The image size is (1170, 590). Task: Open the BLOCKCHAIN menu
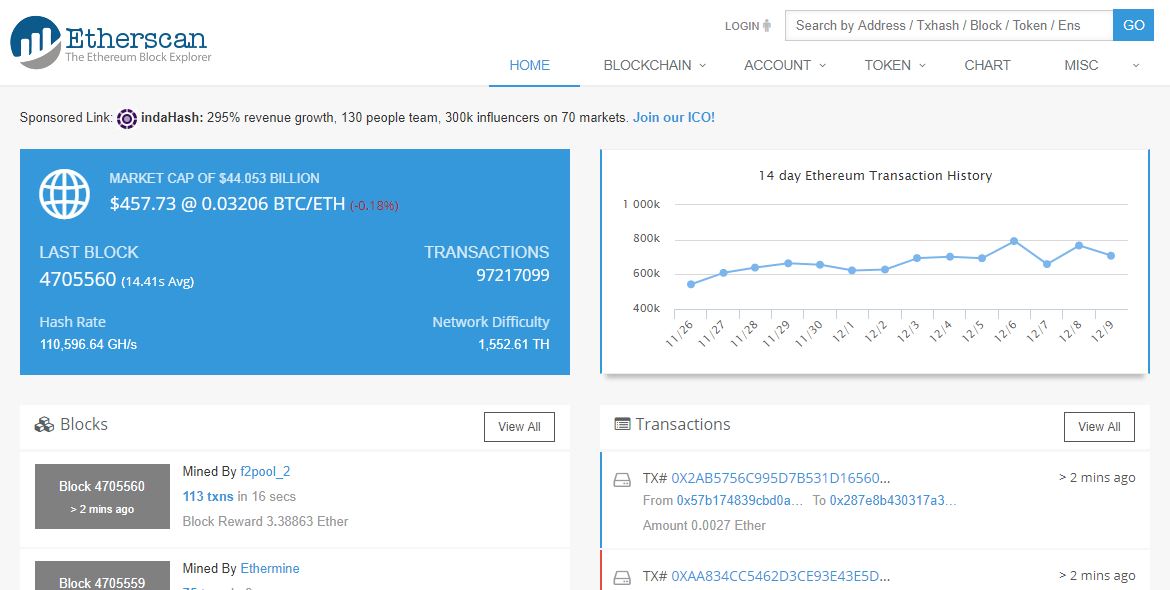(x=647, y=66)
